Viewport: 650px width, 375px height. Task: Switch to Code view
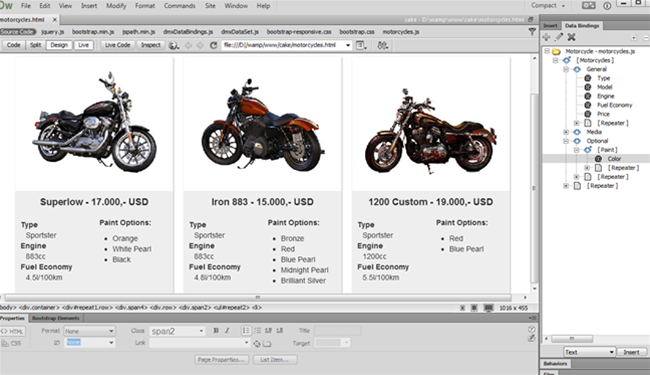click(13, 45)
